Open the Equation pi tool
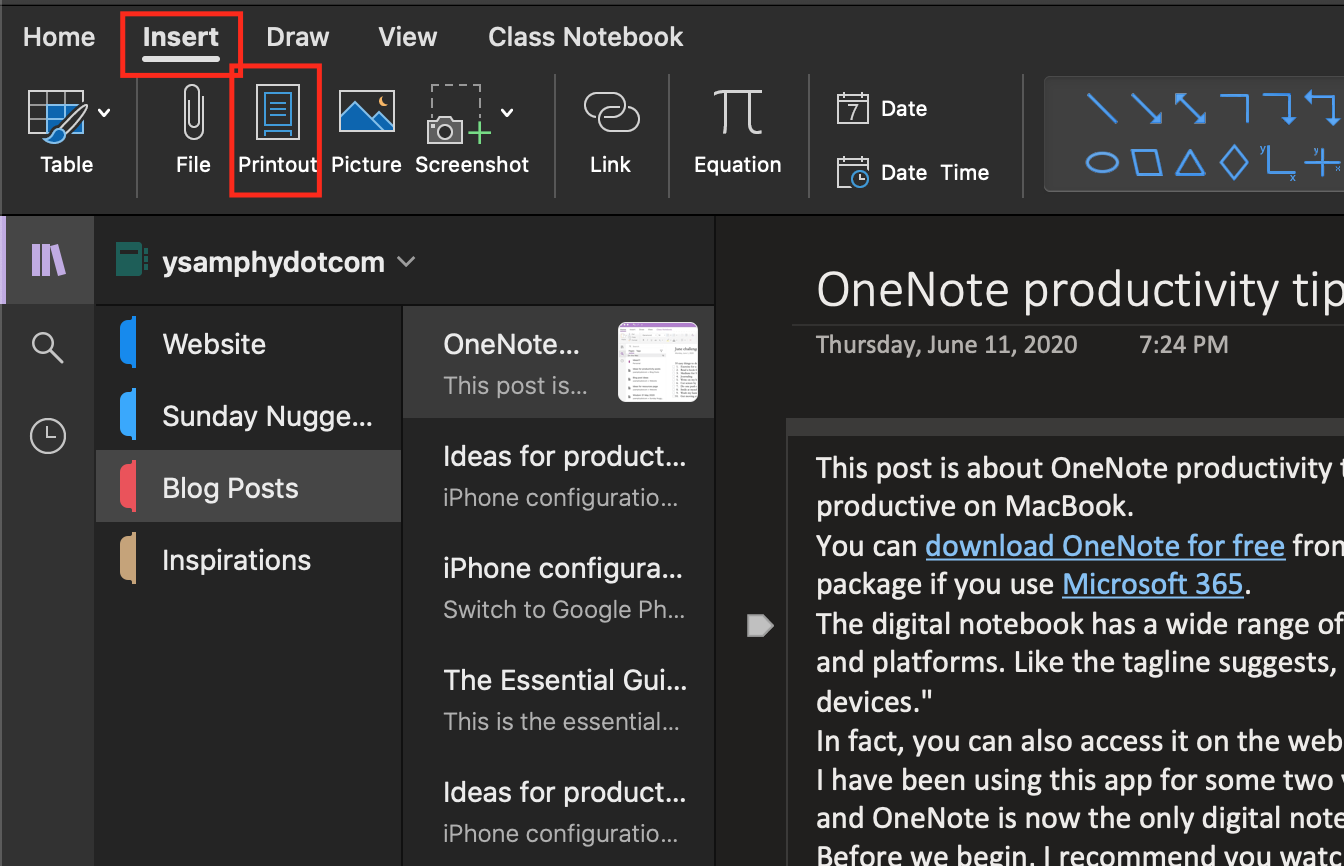The width and height of the screenshot is (1344, 866). pyautogui.click(x=738, y=130)
